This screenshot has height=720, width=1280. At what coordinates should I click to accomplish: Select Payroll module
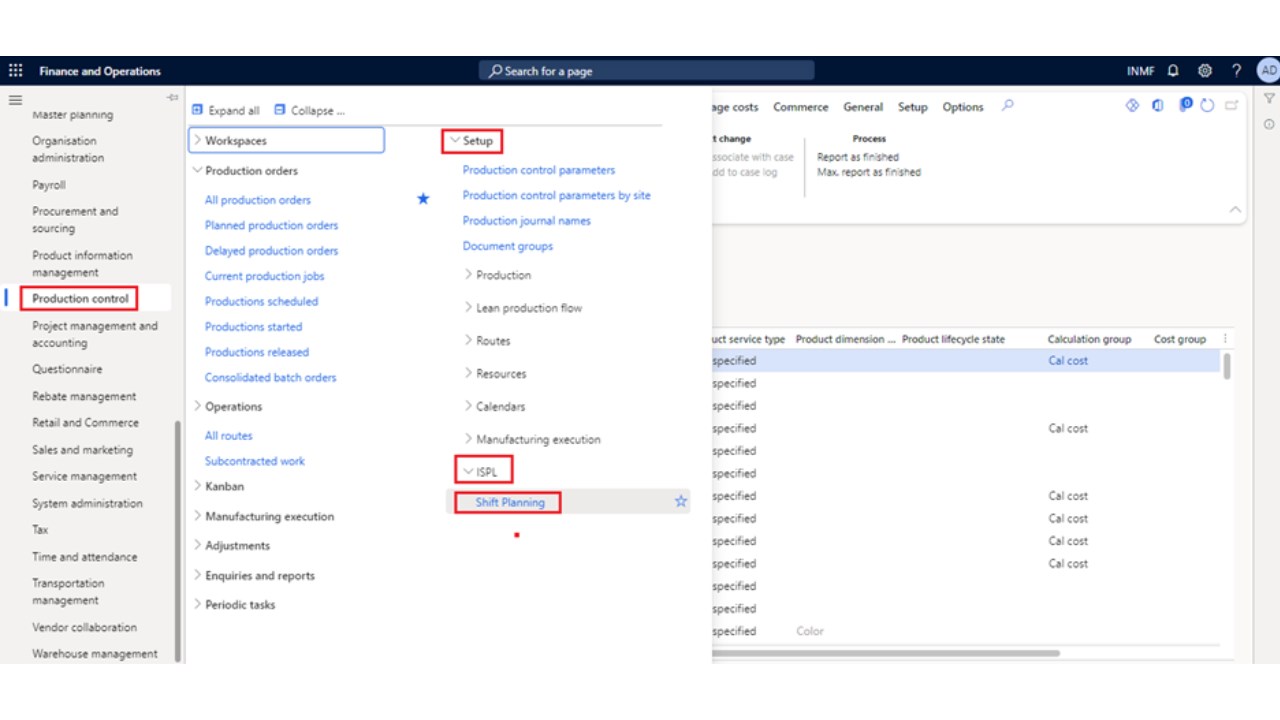48,185
